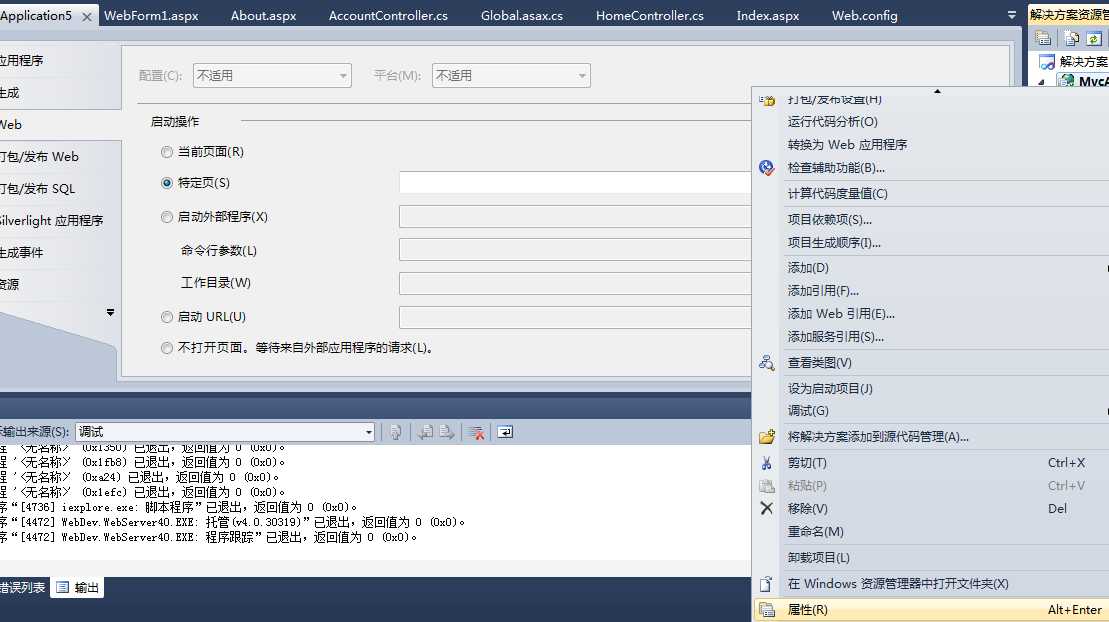Click the paste icon beside 粘贴
Screen dimensions: 1109x622
(x=767, y=486)
